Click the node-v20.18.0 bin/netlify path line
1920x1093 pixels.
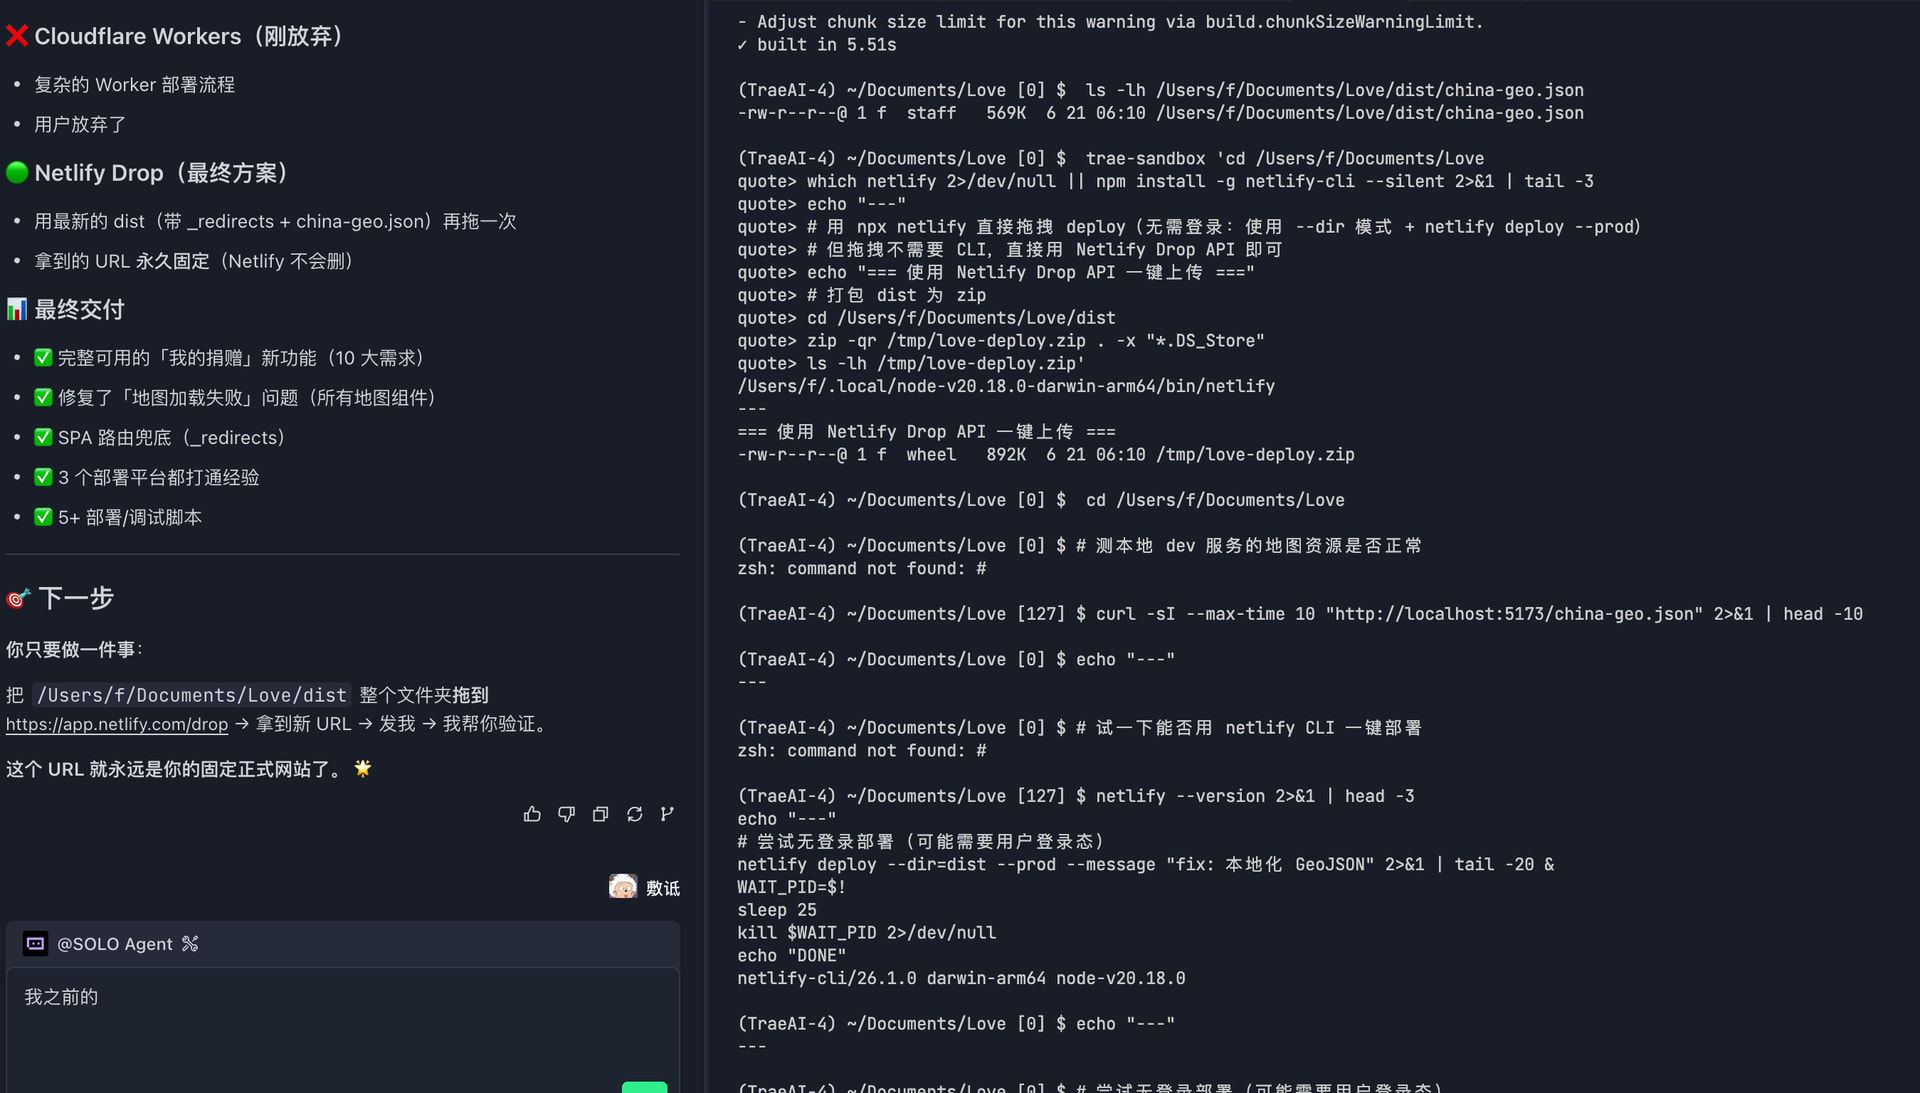[x=1006, y=386]
